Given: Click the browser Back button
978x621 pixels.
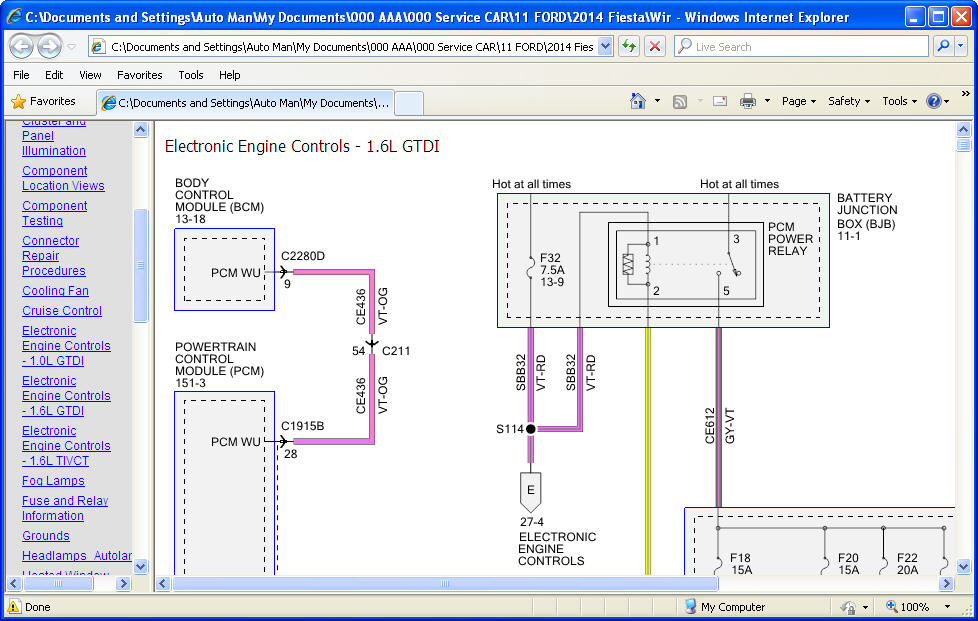Looking at the screenshot, I should tap(22, 46).
